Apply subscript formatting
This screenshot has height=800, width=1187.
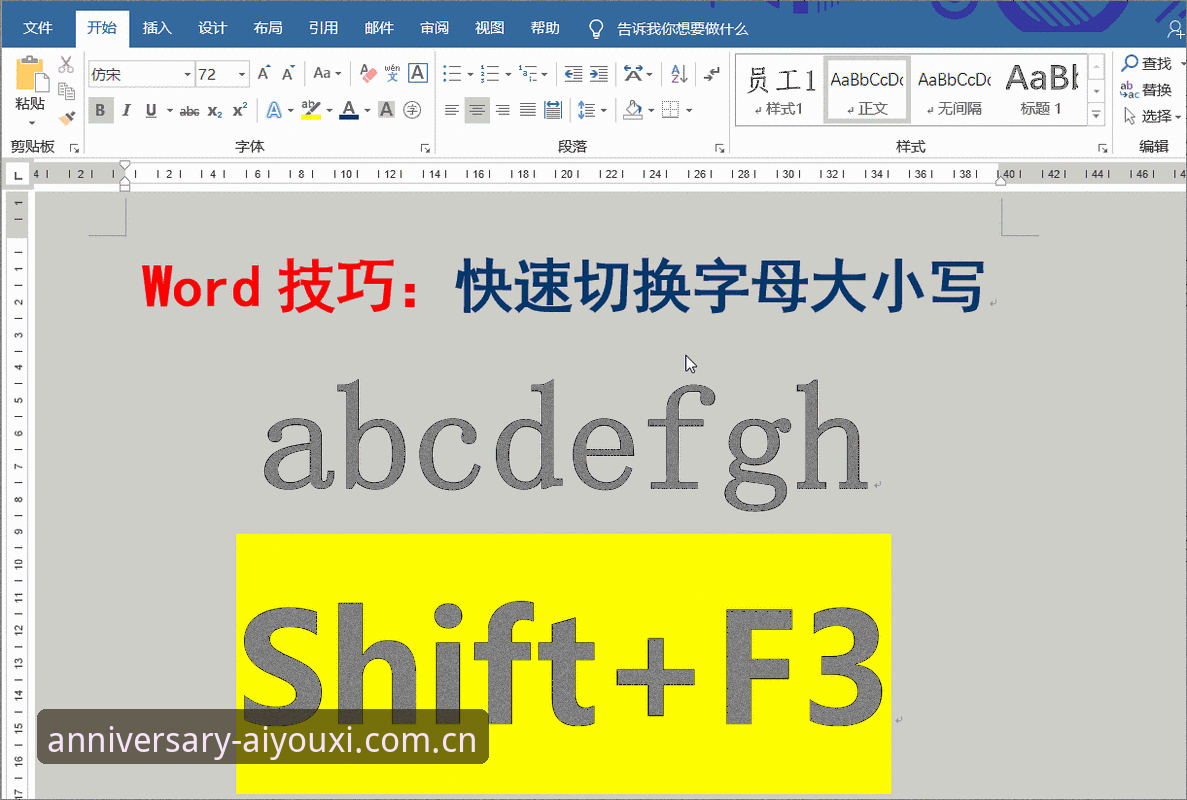215,111
